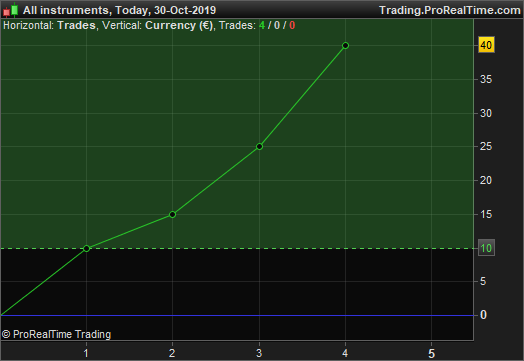The height and width of the screenshot is (361, 524).
Task: Click the data point at trade 3
Action: [259, 146]
